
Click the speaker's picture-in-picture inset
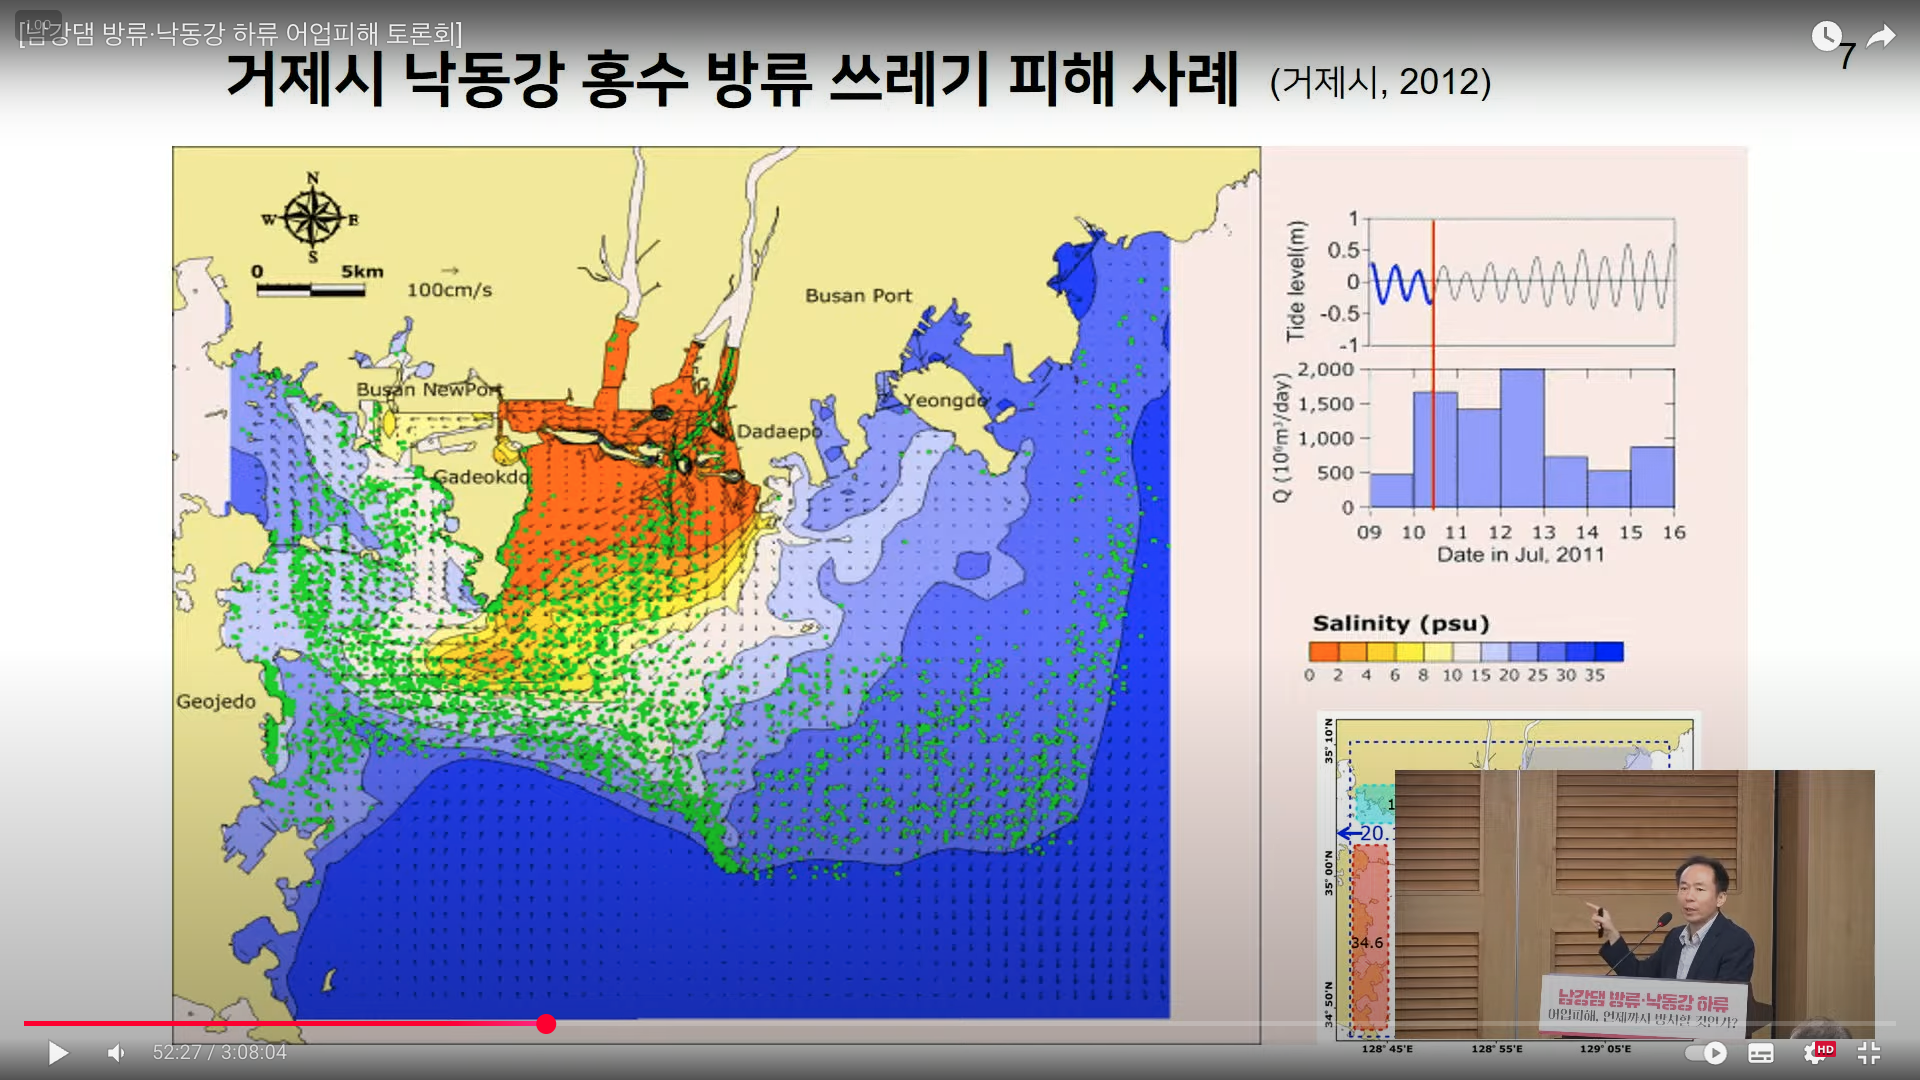coord(1634,903)
